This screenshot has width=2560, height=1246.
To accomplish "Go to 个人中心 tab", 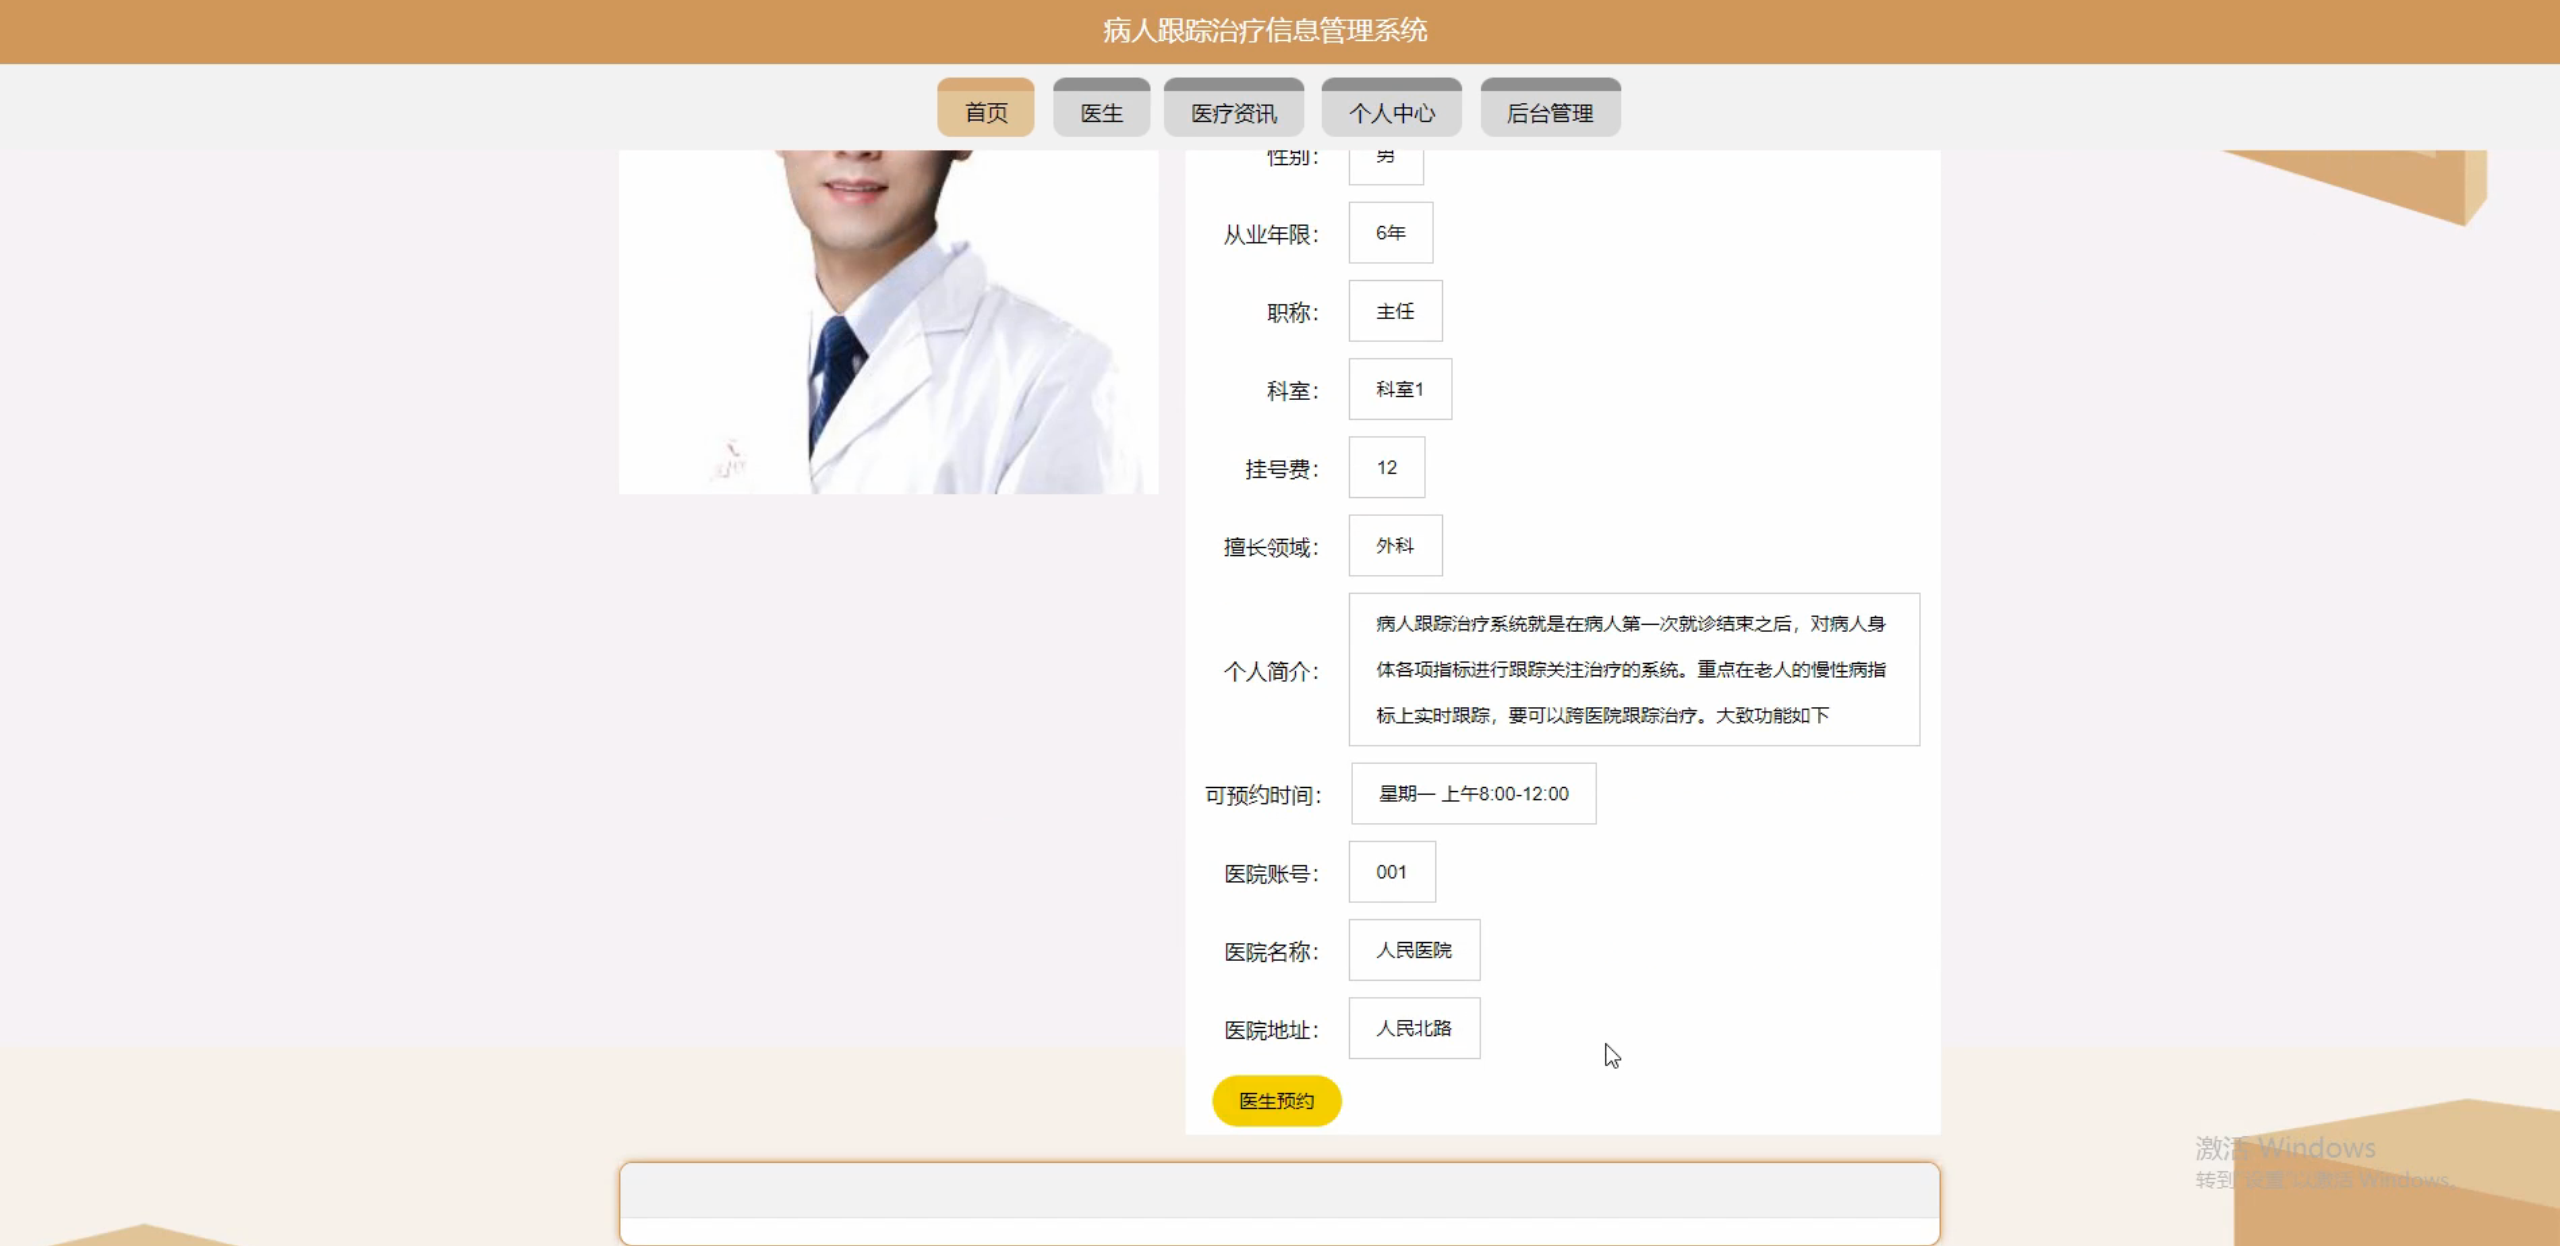I will point(1391,110).
